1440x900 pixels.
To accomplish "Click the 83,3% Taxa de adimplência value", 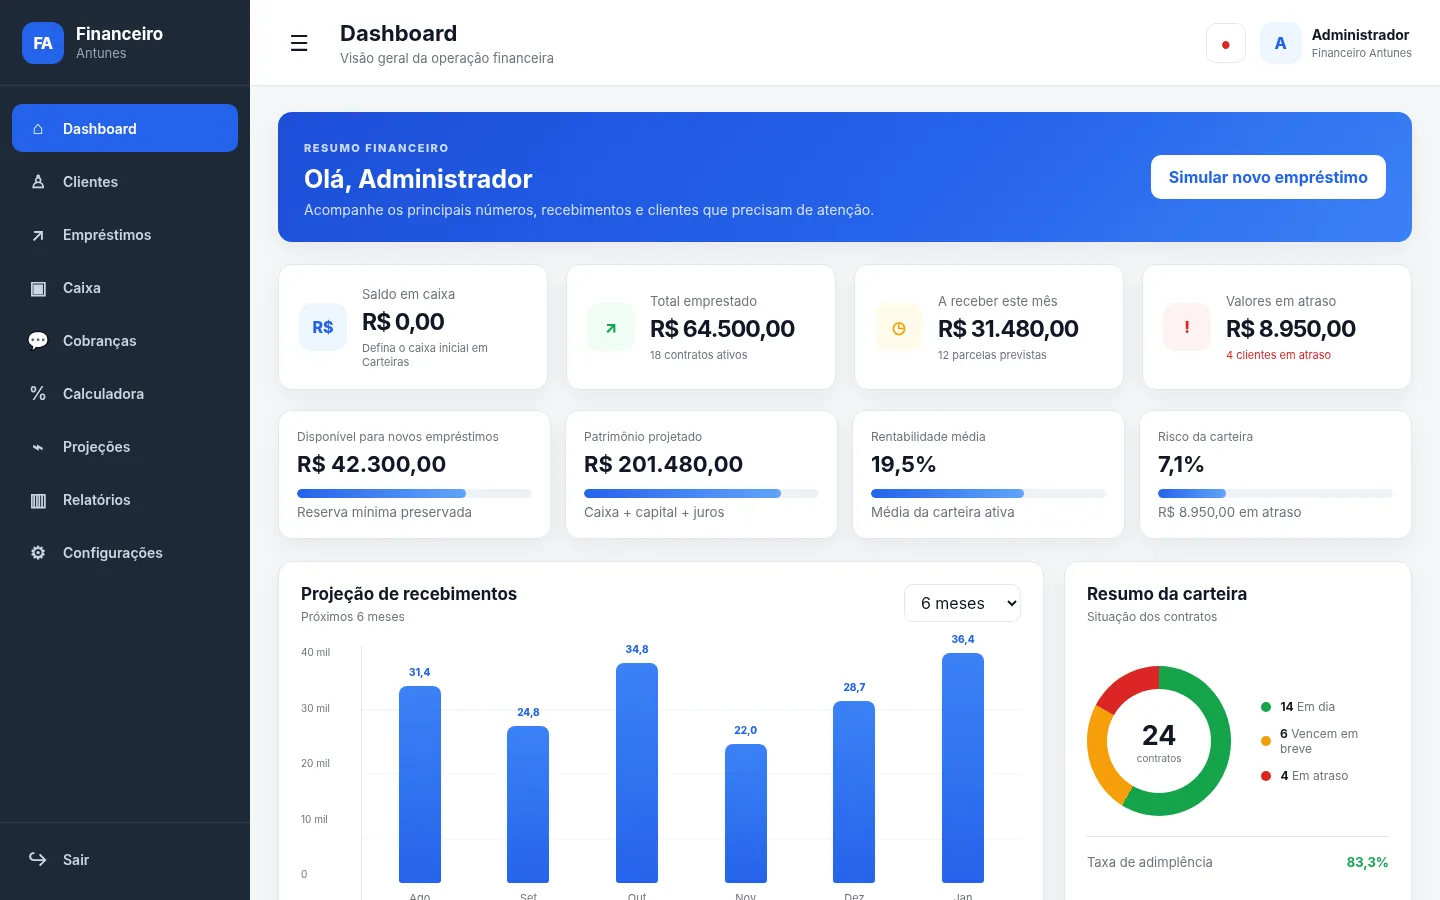I will coord(1367,862).
